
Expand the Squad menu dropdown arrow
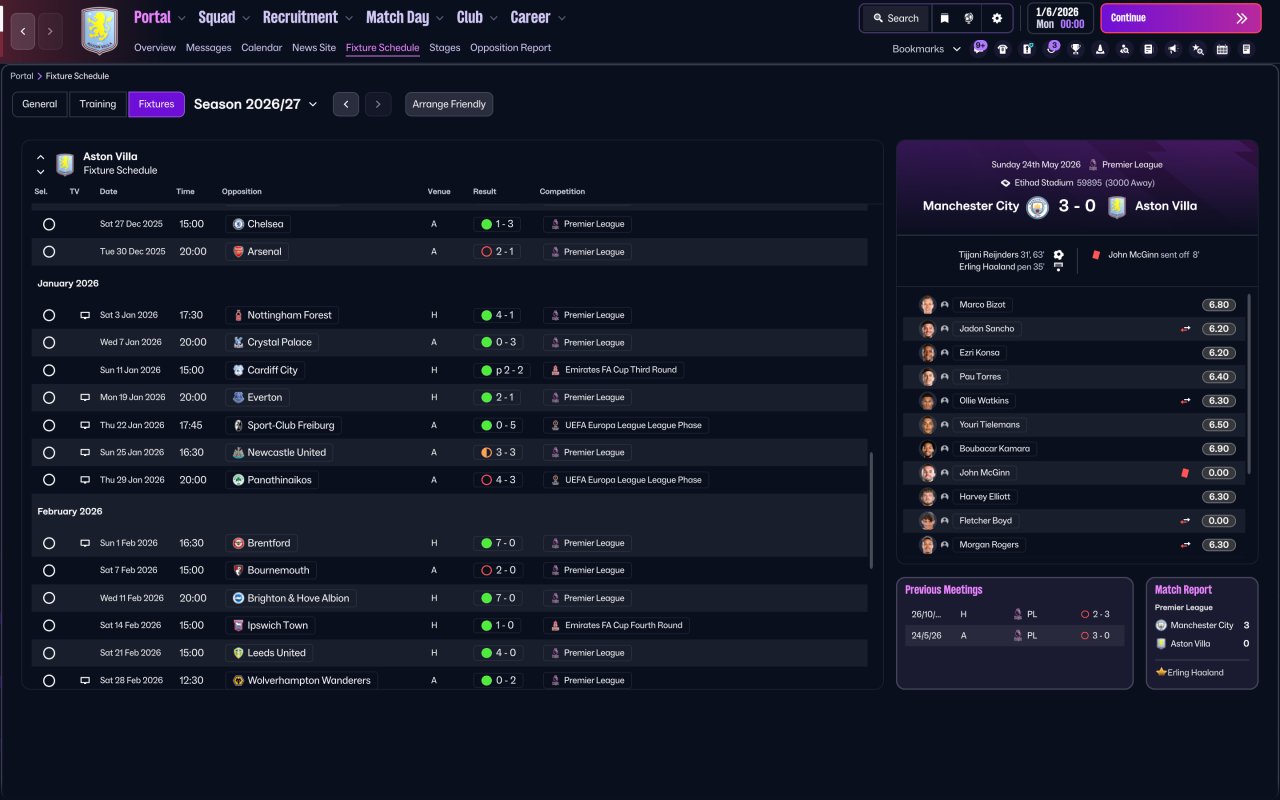pos(246,18)
